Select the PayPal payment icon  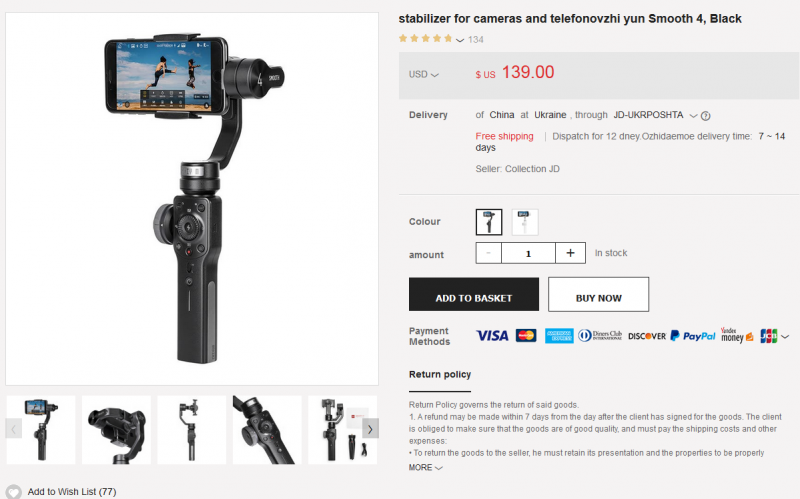[693, 336]
